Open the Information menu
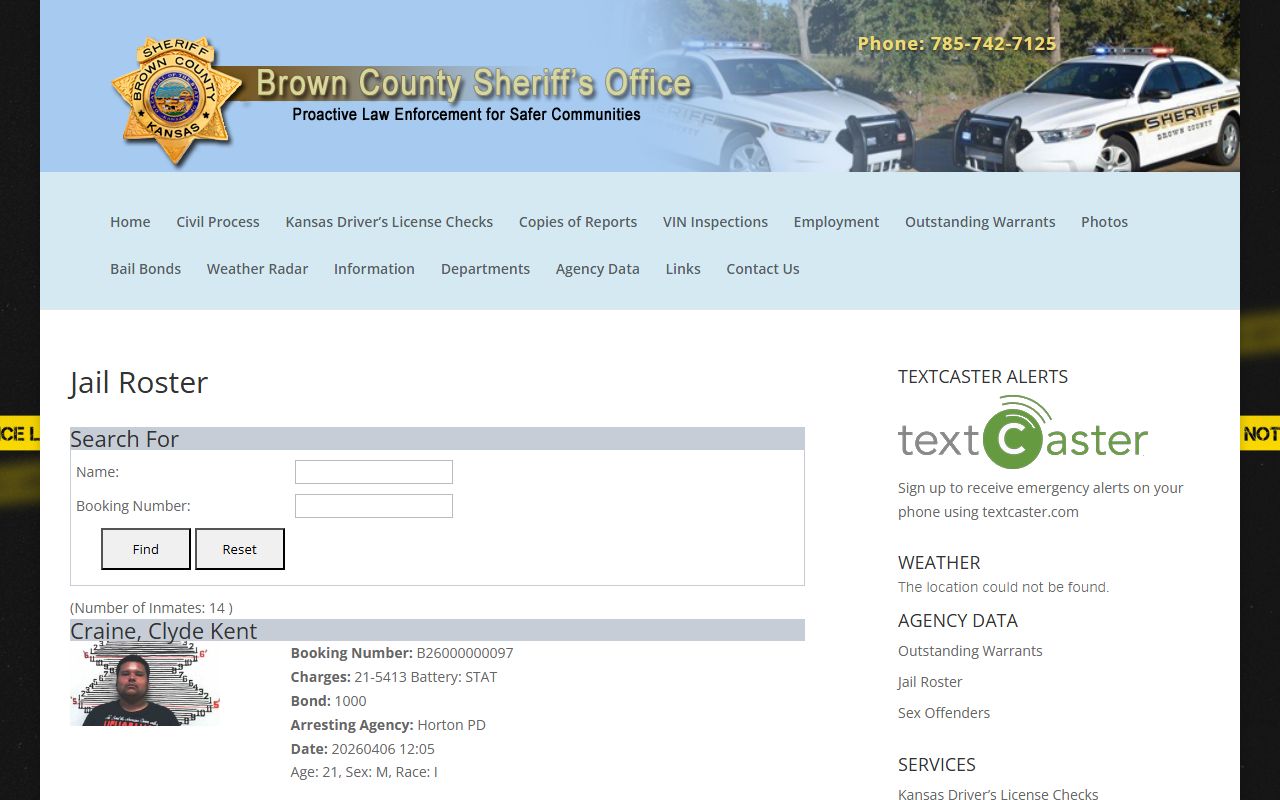 (374, 269)
